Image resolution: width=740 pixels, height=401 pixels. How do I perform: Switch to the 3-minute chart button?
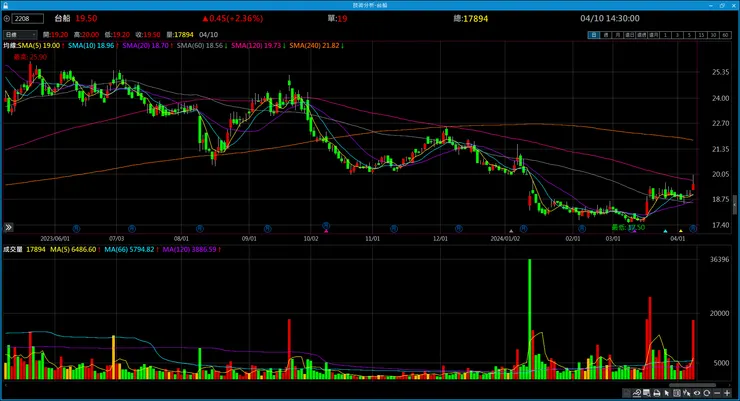[x=677, y=35]
